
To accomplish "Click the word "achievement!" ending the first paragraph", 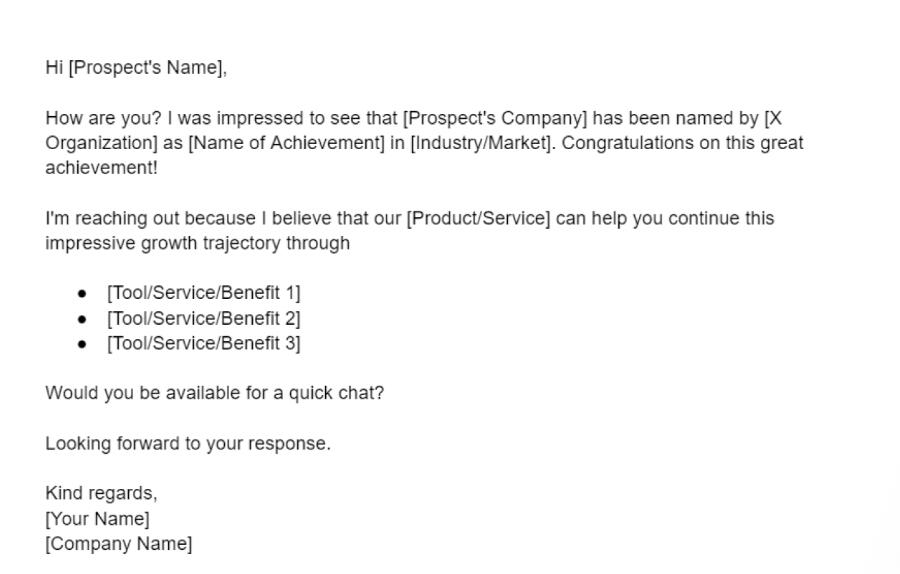I will coord(101,168).
